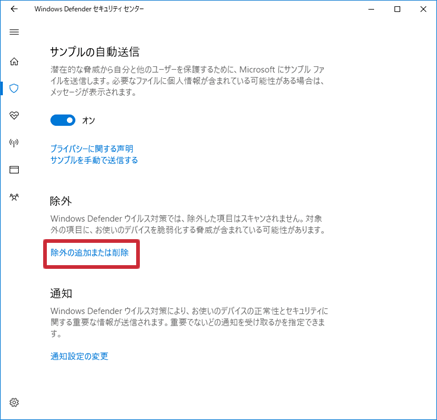Open the hamburger navigation menu
The image size is (437, 420).
[x=14, y=32]
